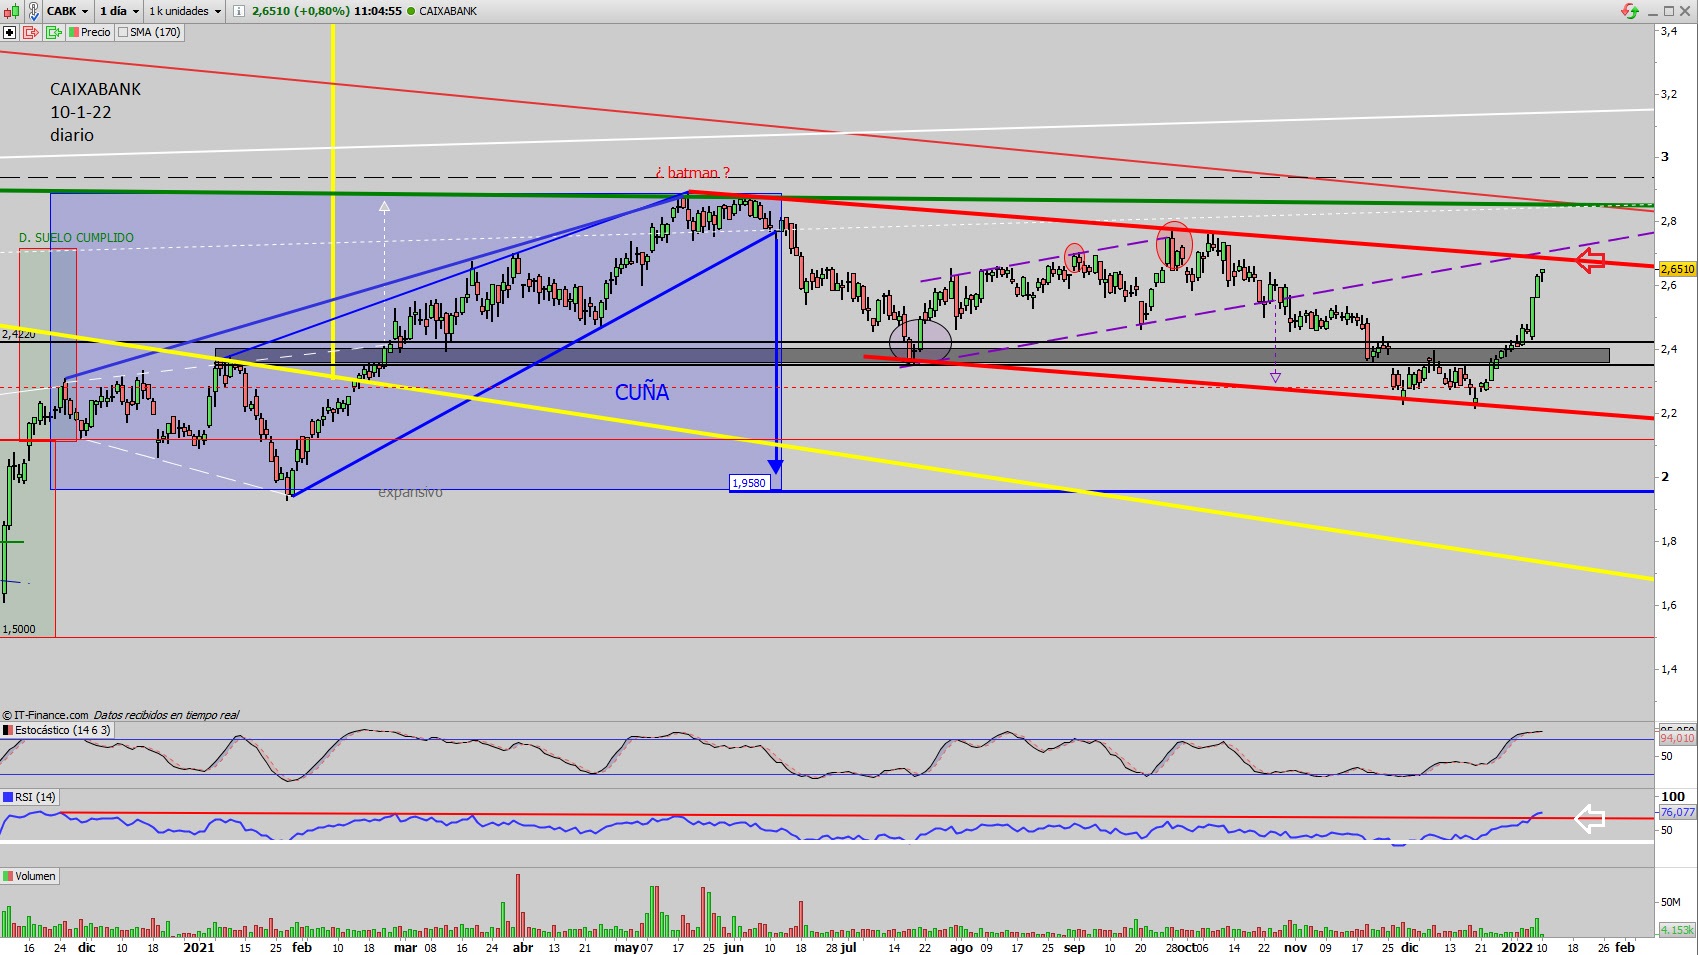Click the '4,153k' volume value label

pyautogui.click(x=1677, y=930)
